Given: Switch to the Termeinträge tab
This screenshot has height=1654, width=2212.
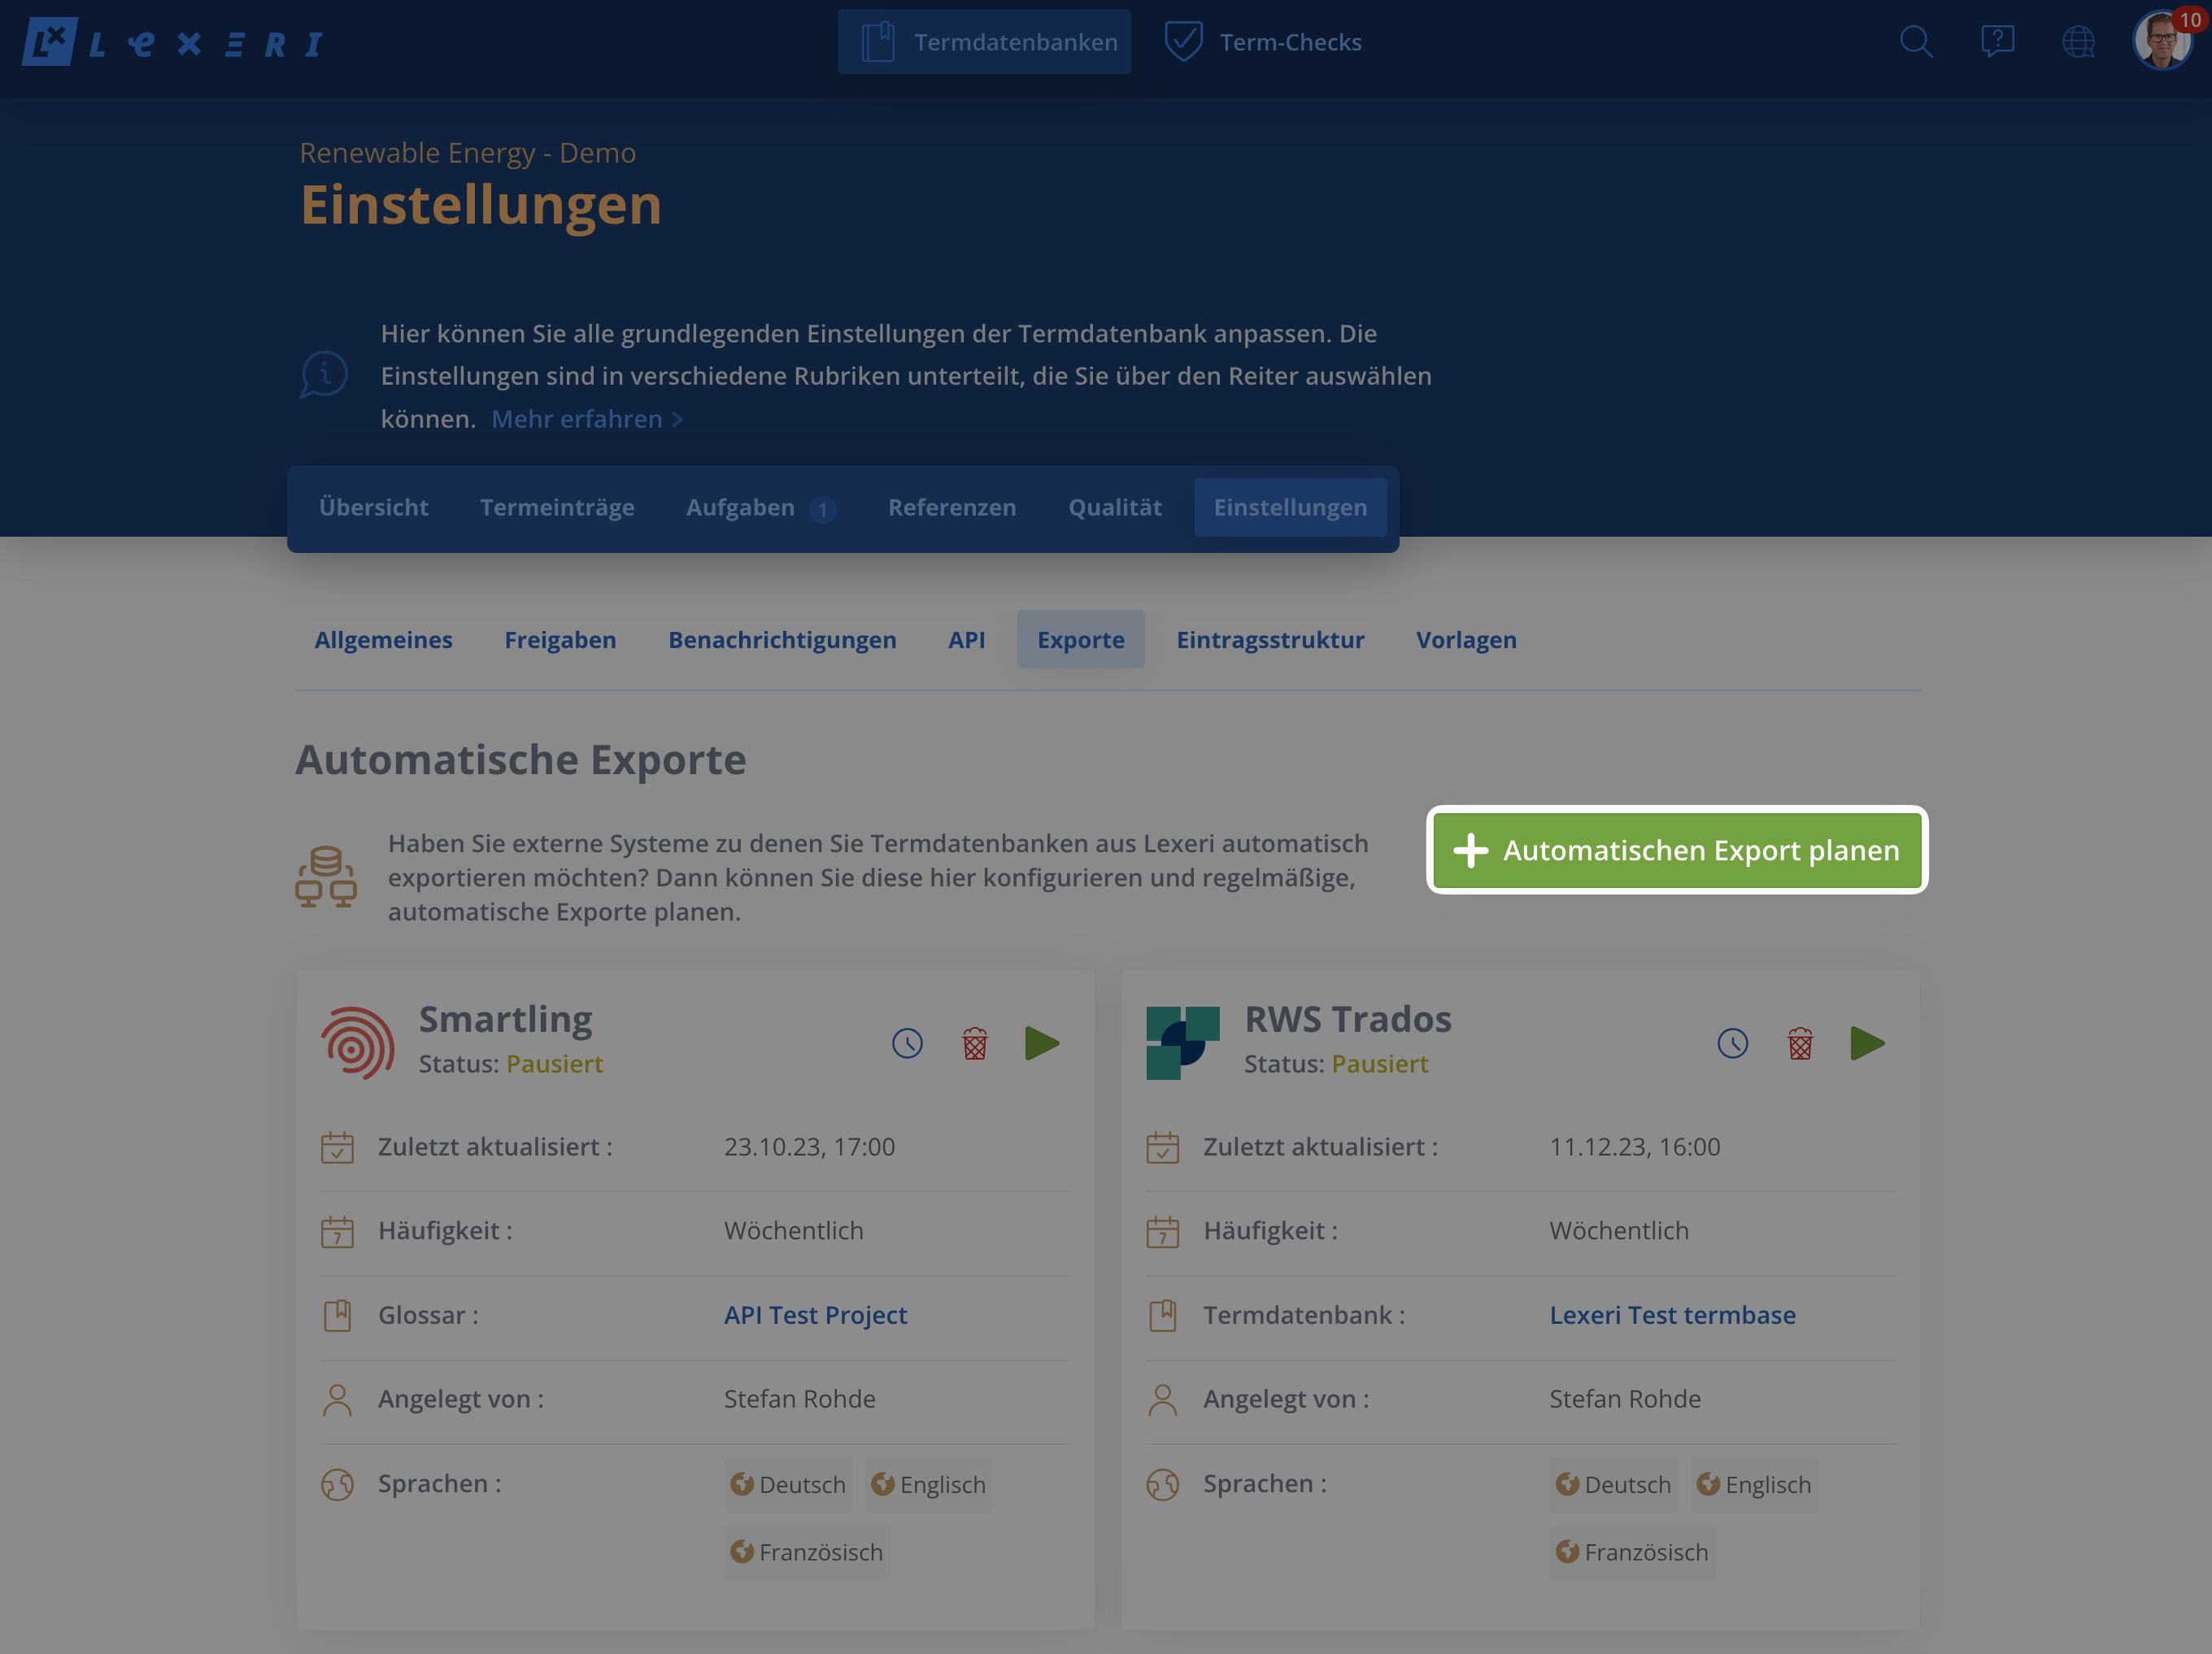Looking at the screenshot, I should 557,508.
